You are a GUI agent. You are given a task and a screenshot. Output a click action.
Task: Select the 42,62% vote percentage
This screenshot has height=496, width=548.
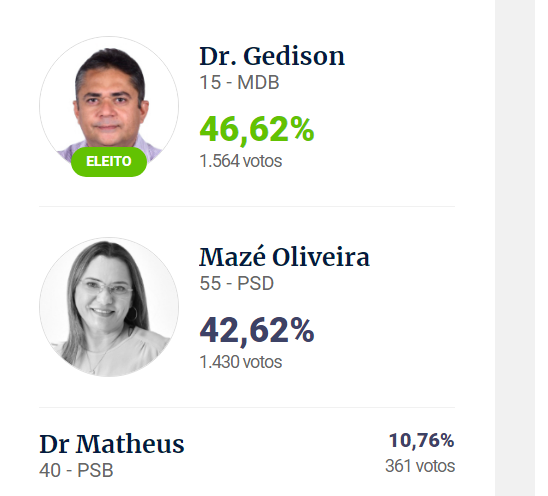click(257, 330)
